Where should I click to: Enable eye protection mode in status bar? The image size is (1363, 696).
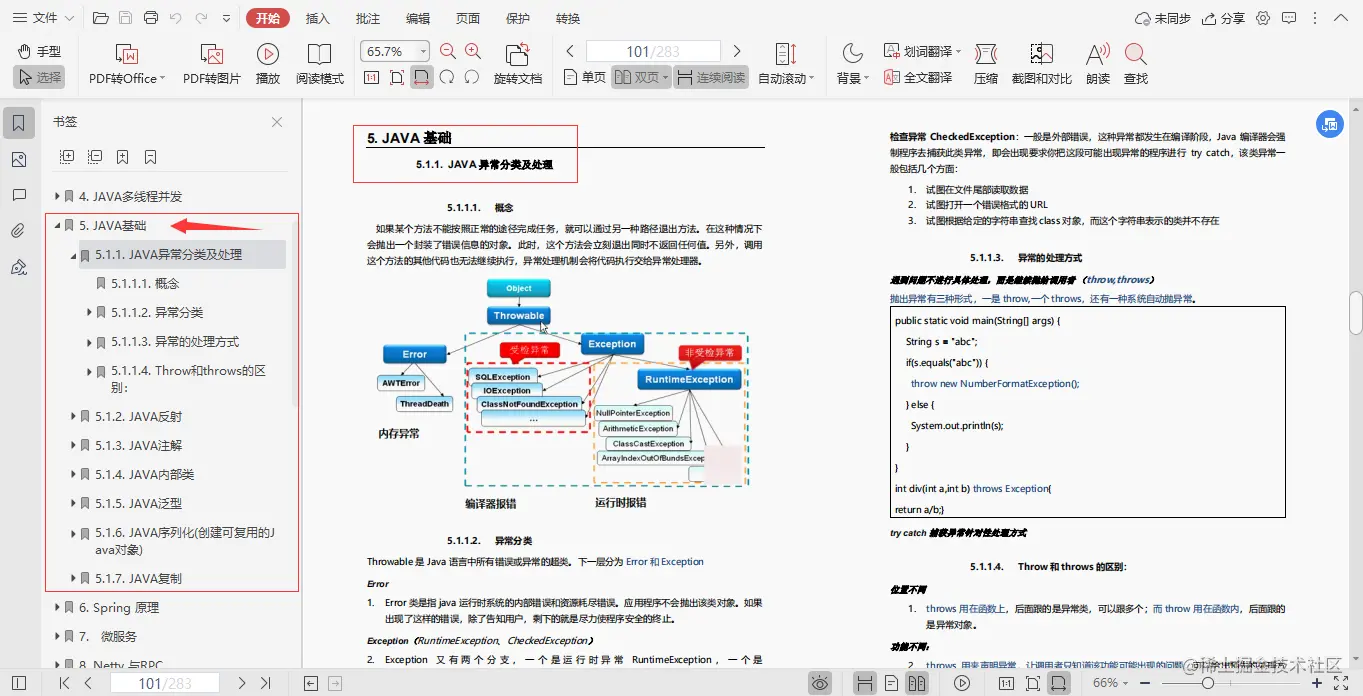pos(819,682)
